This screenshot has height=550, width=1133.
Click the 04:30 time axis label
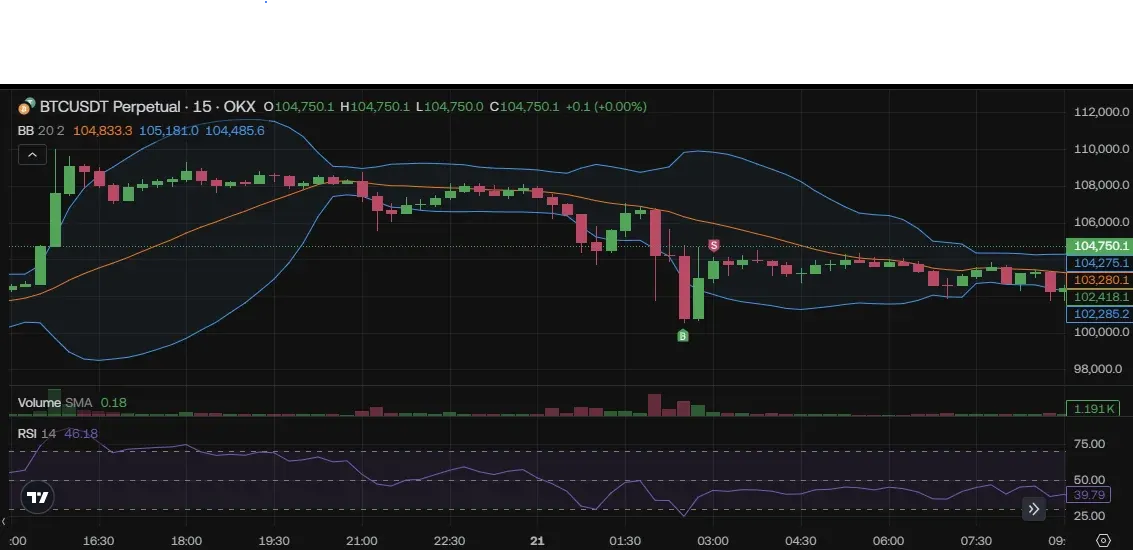[801, 541]
